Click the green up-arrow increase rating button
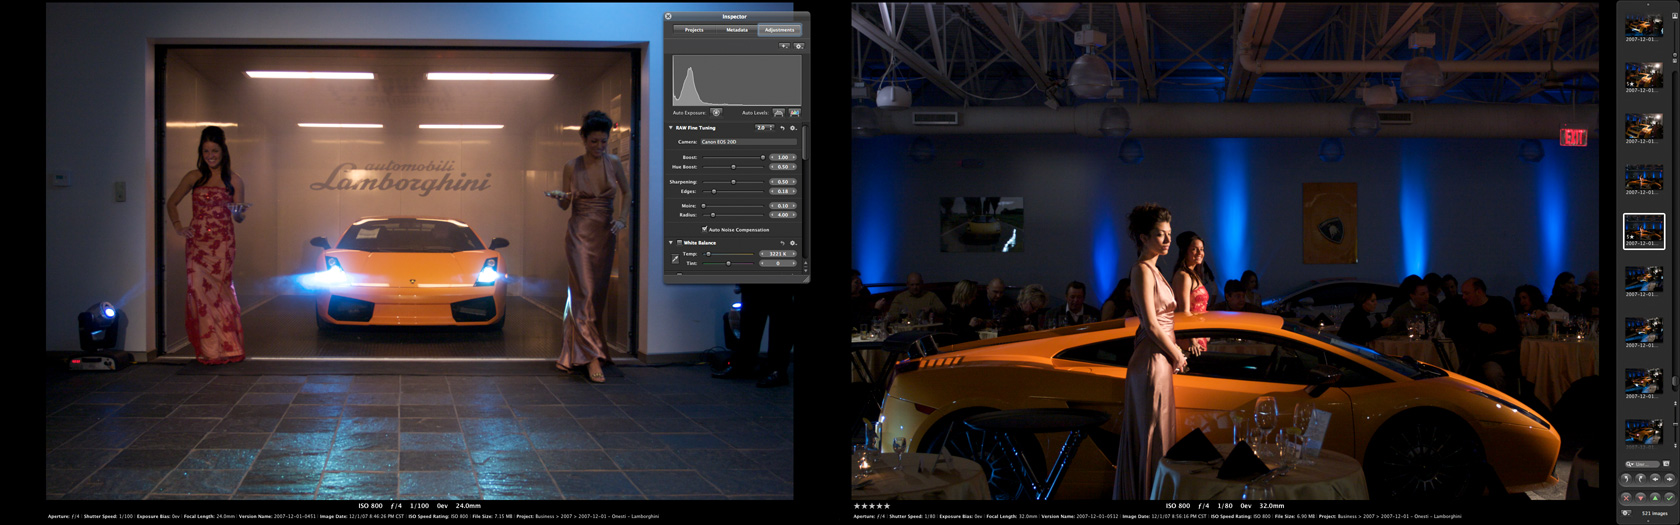 tap(1655, 498)
